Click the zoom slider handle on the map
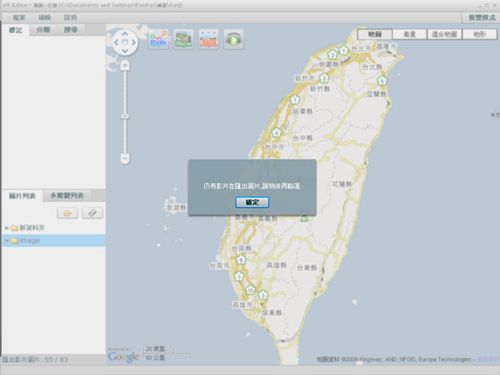Viewport: 500px width, 375px height. pyautogui.click(x=125, y=116)
